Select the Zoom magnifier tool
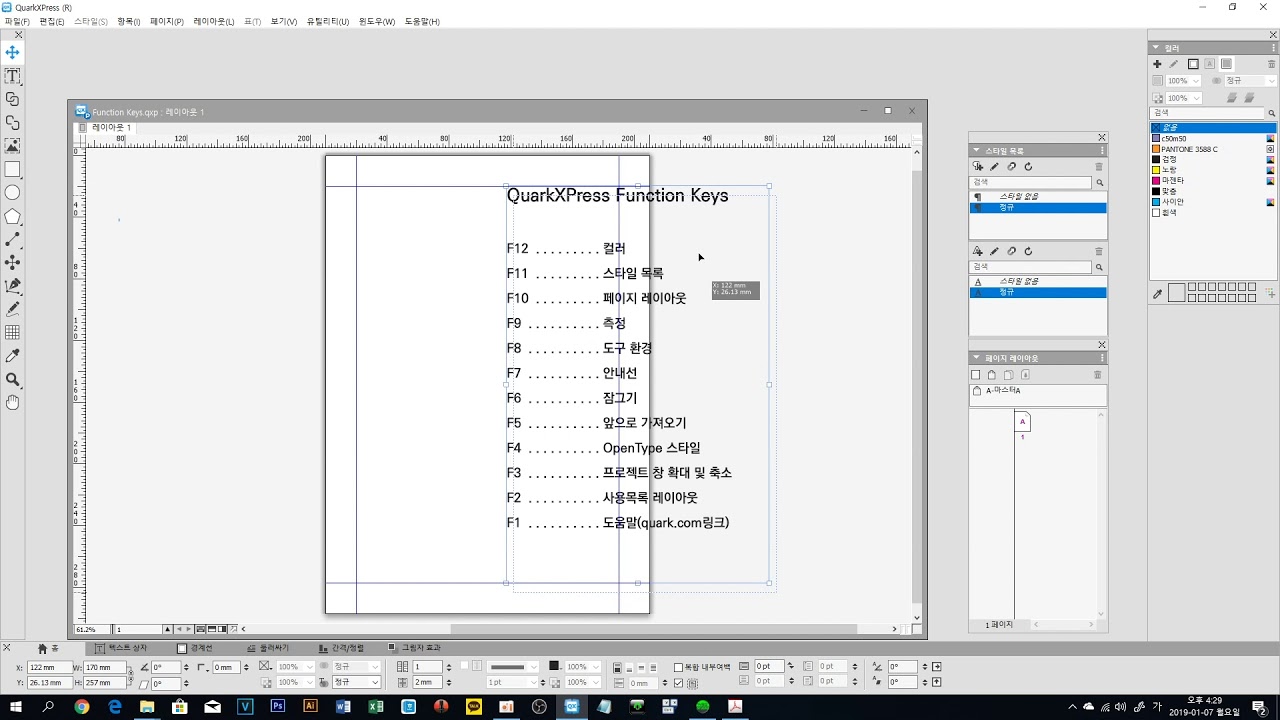Viewport: 1280px width, 720px height. (x=12, y=379)
